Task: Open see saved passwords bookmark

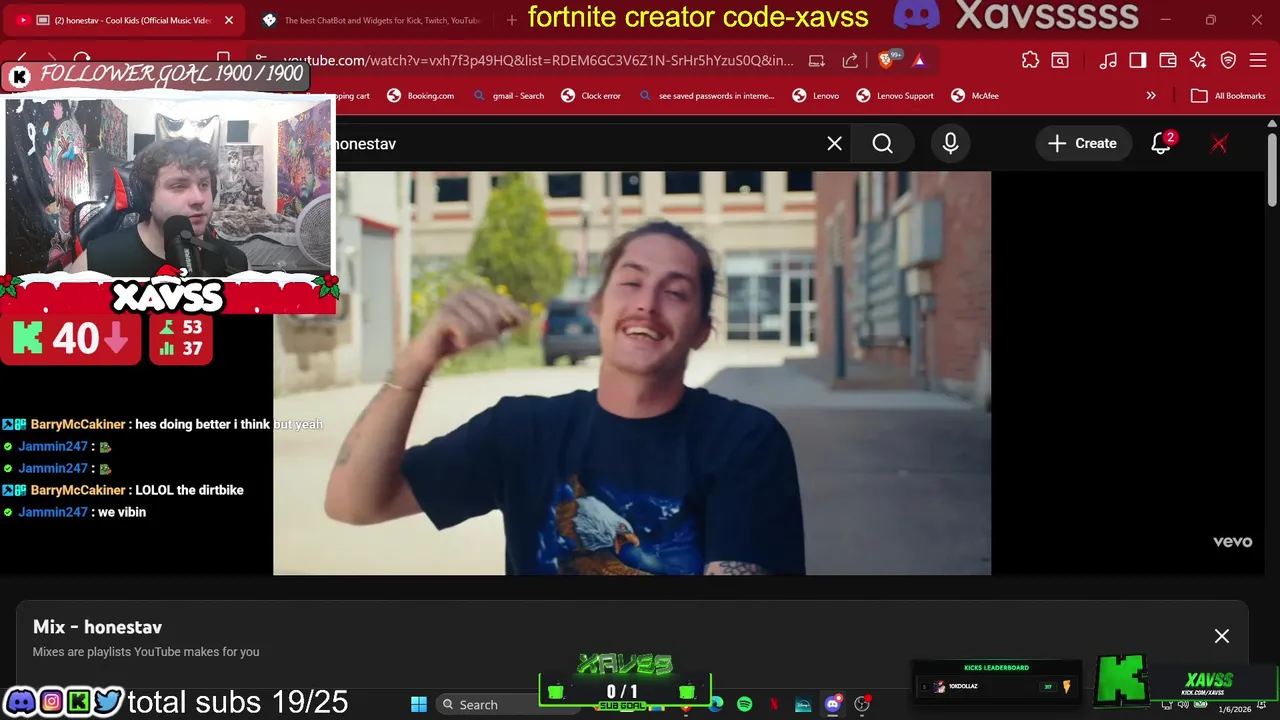Action: [707, 96]
